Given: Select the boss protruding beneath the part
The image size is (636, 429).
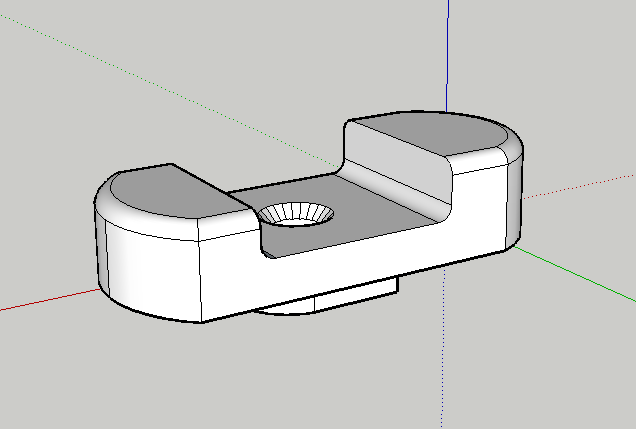Looking at the screenshot, I should [x=329, y=298].
